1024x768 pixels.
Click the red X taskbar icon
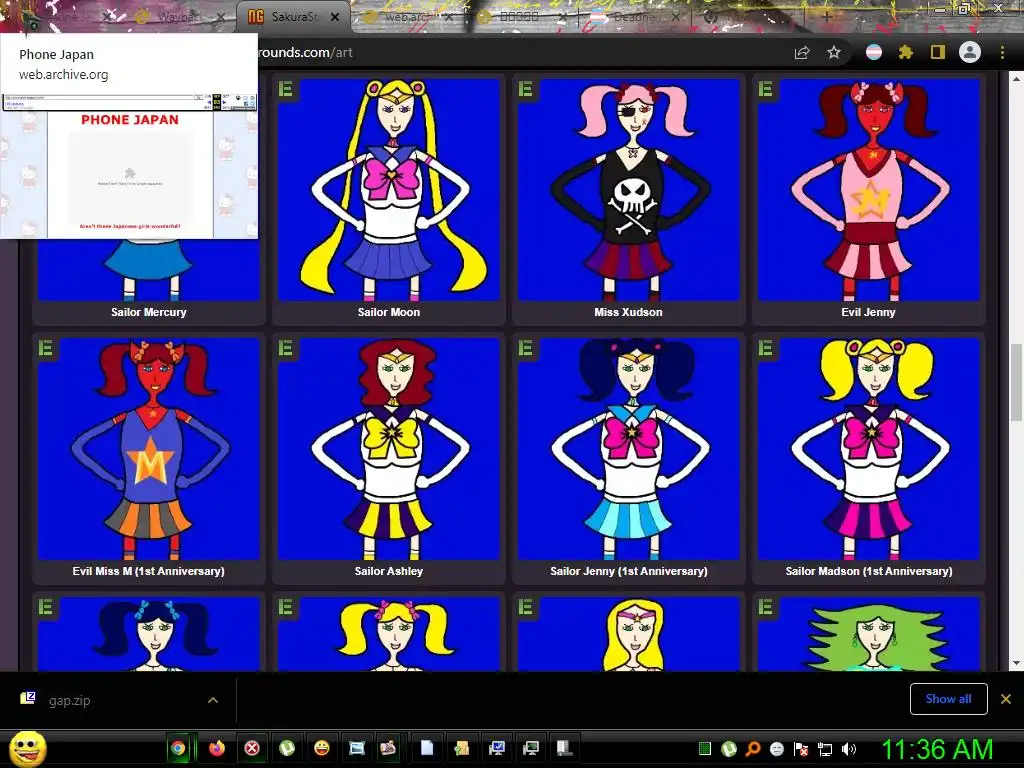pyautogui.click(x=251, y=748)
